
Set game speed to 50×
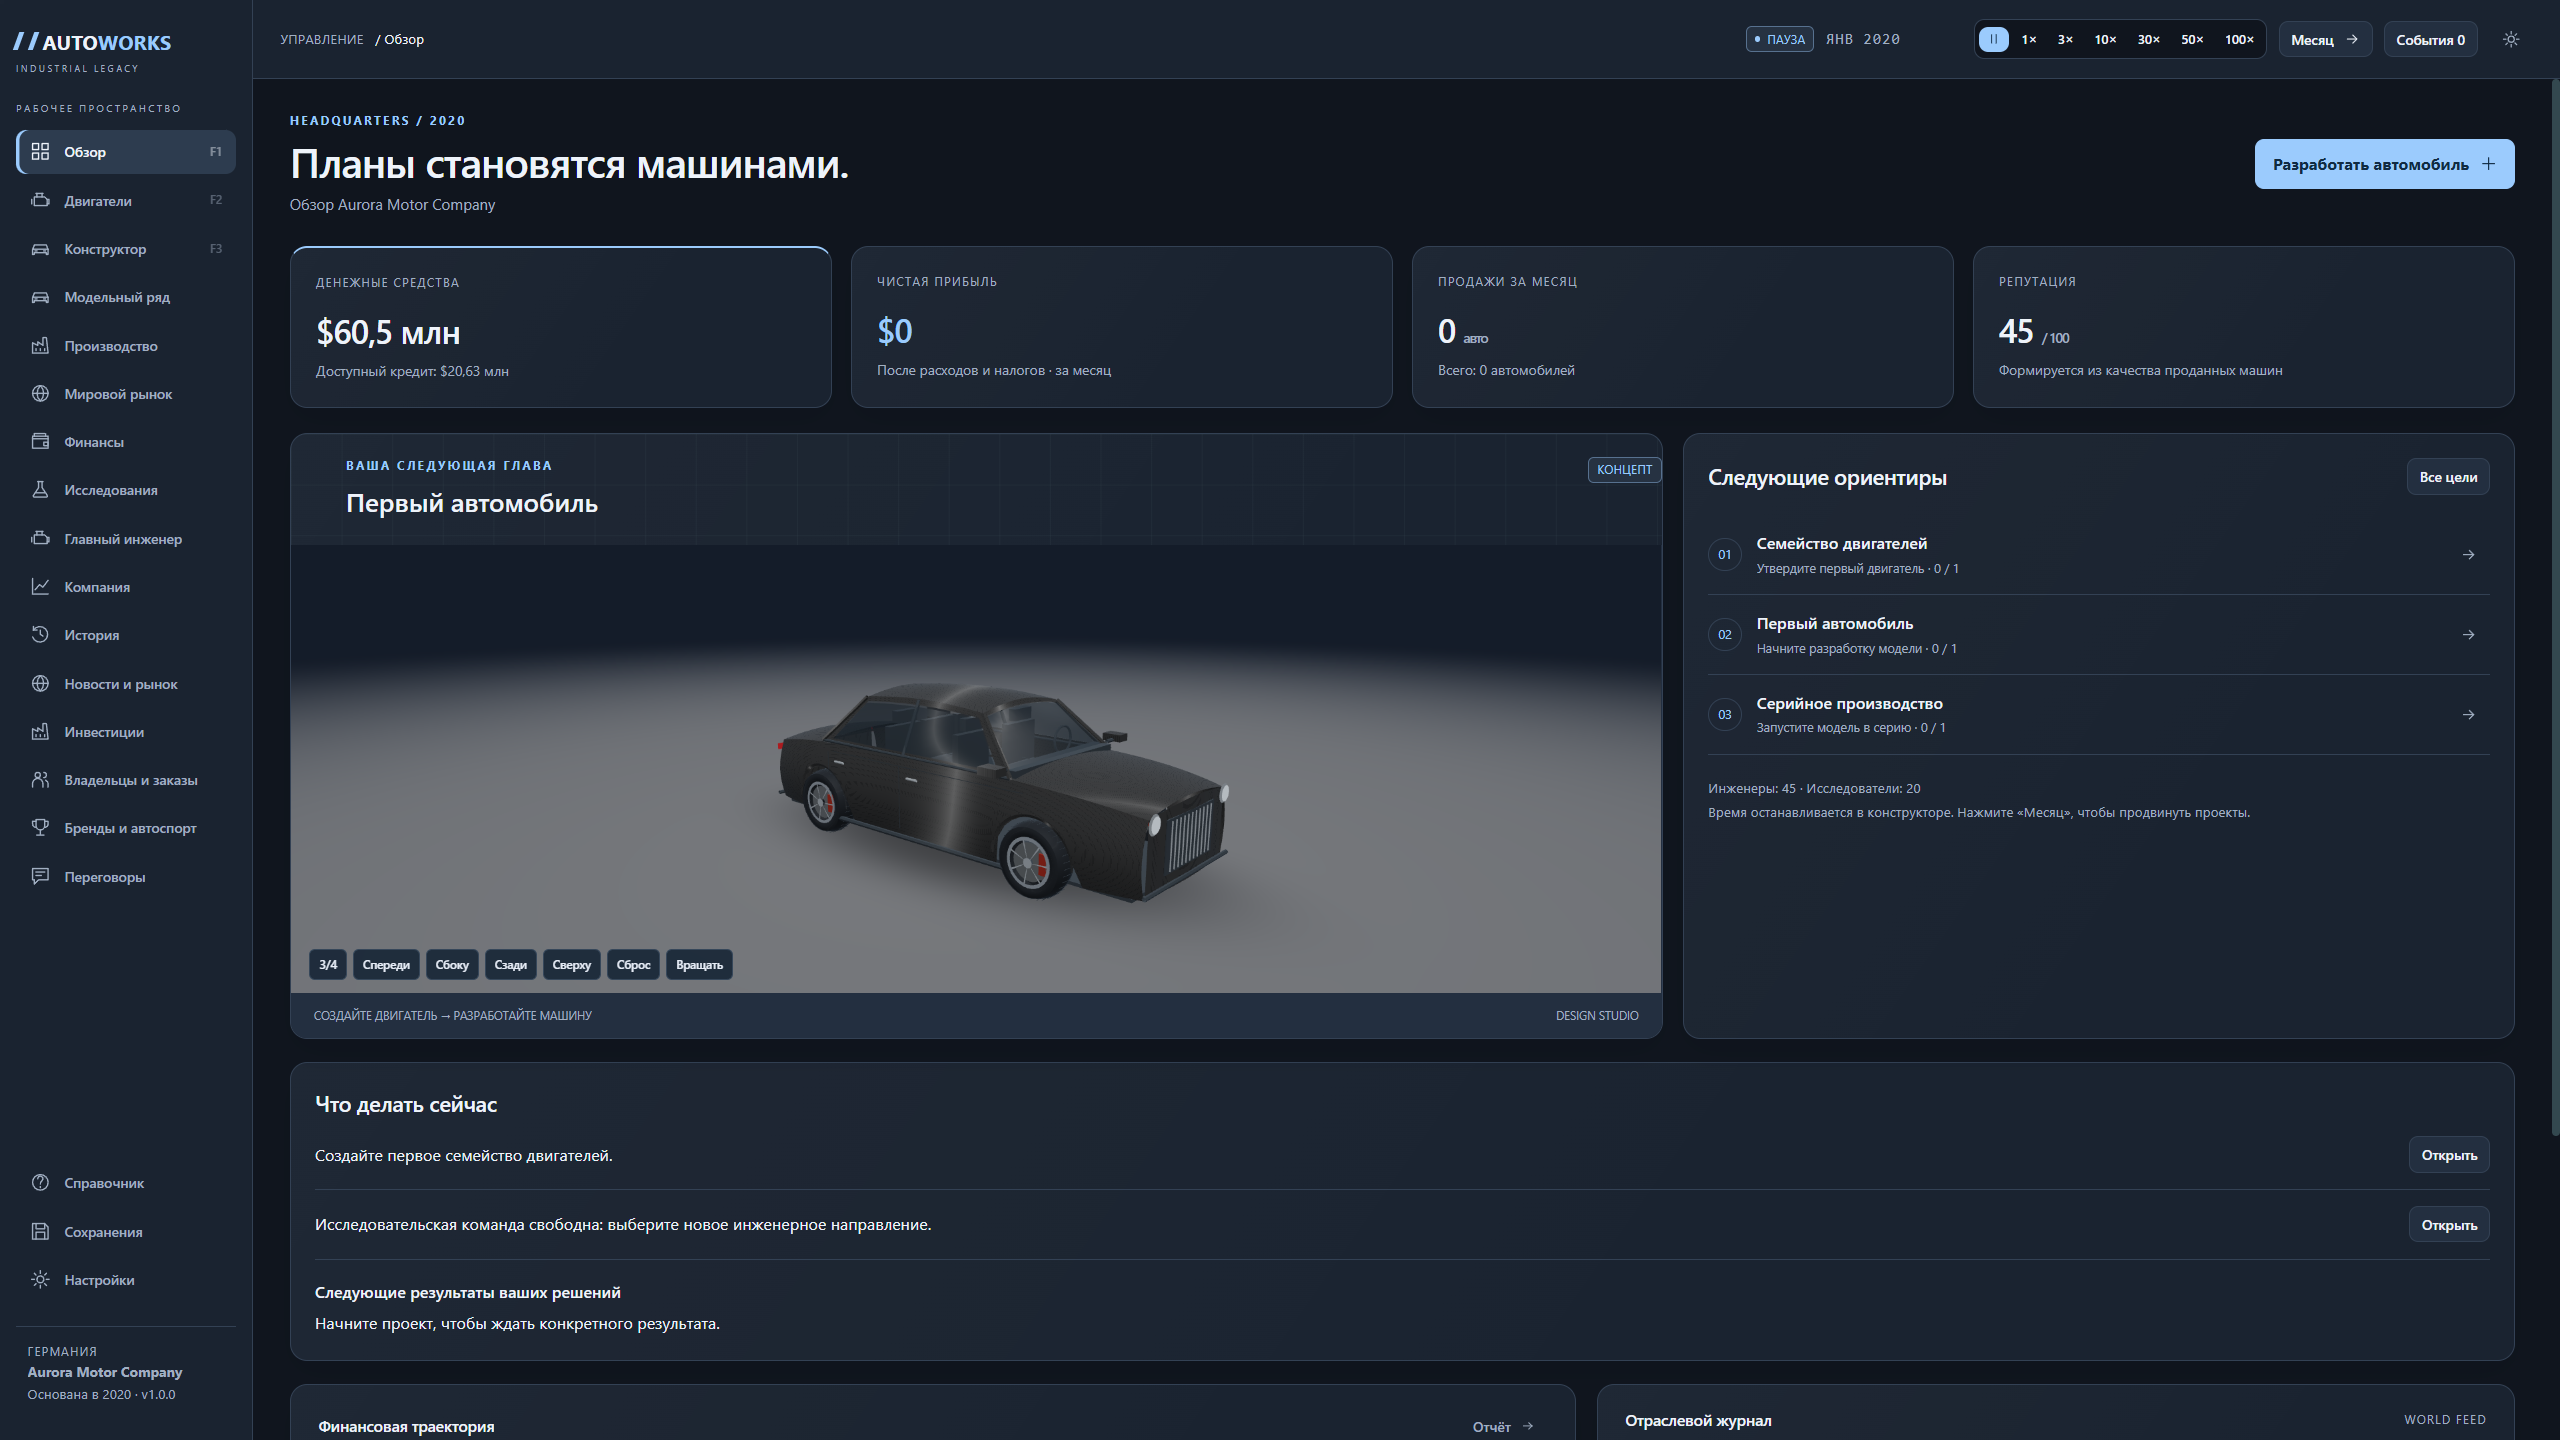(2192, 40)
